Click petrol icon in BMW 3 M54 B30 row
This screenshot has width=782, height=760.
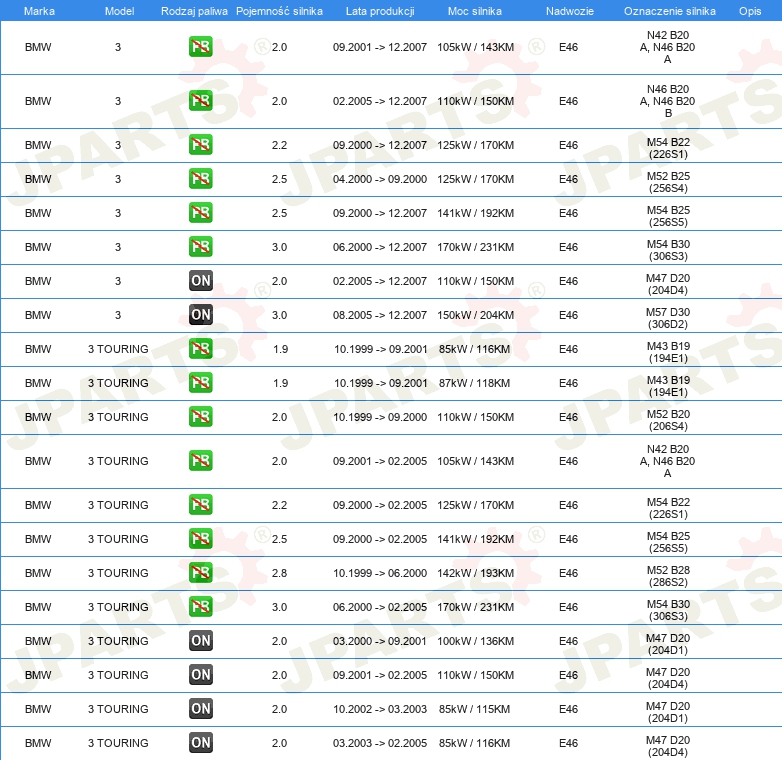pyautogui.click(x=200, y=247)
